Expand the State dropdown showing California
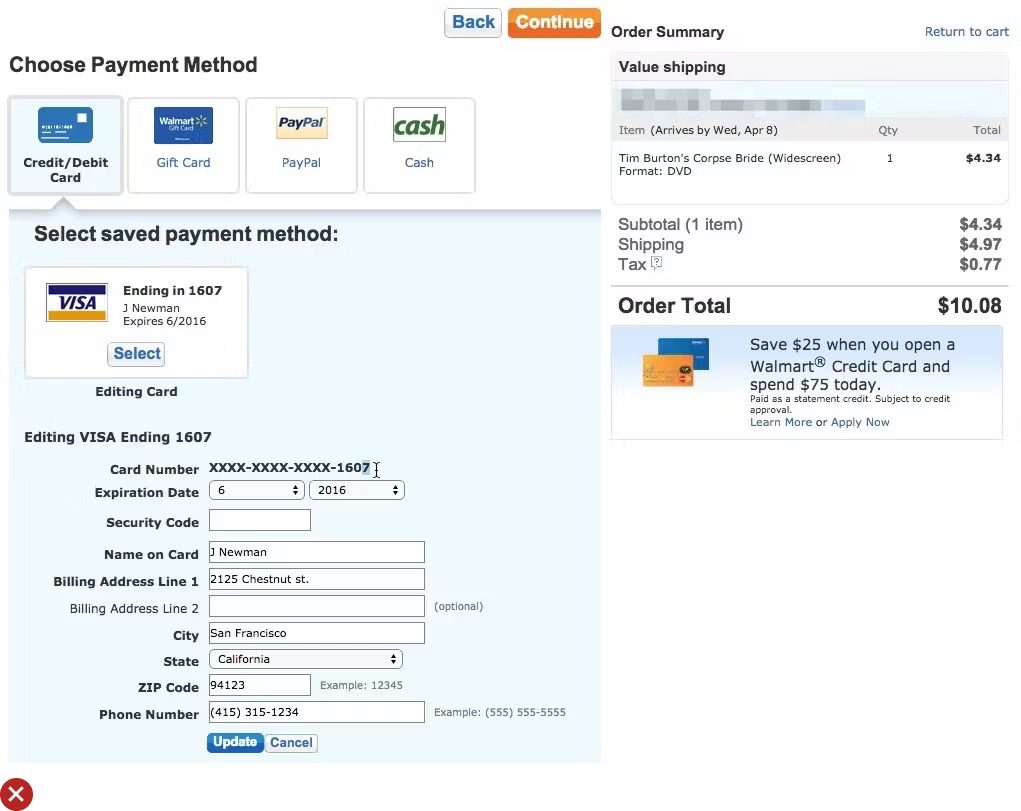Screen dimensions: 1021x811 305,659
